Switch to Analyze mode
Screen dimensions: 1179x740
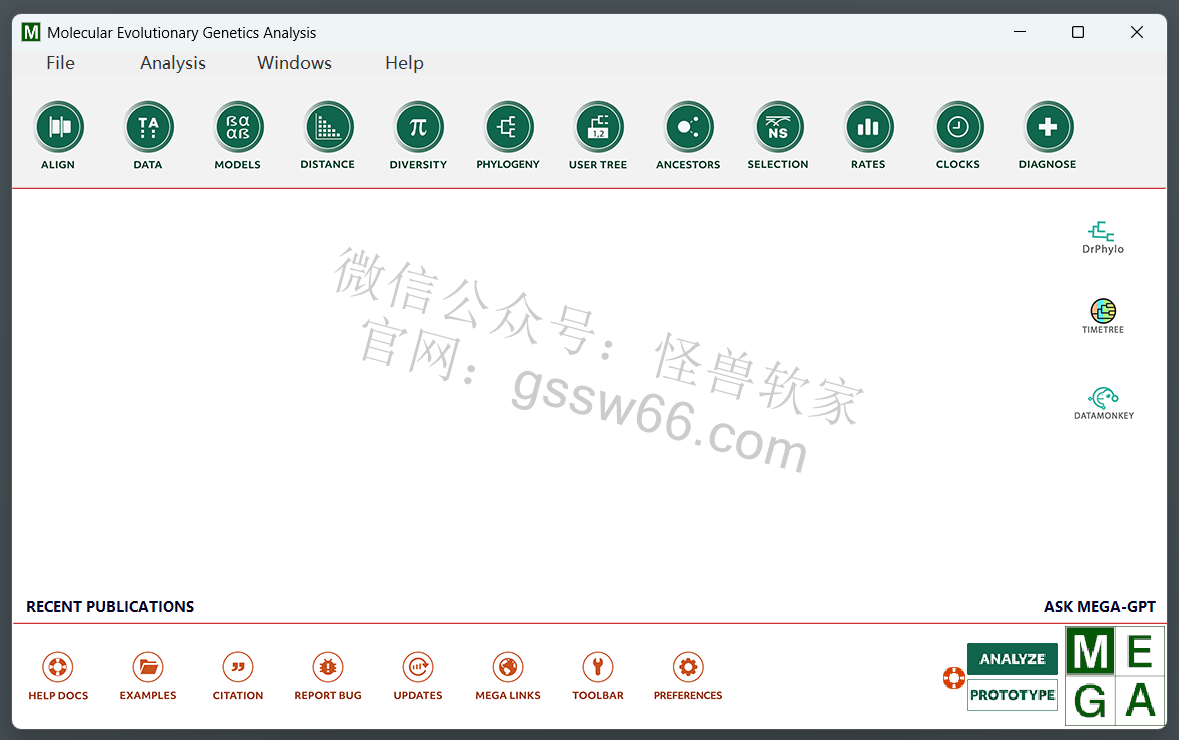[1012, 659]
